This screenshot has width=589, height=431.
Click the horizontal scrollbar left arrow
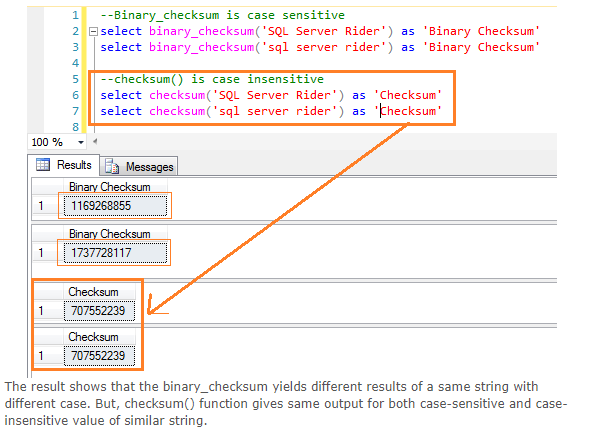click(x=95, y=142)
